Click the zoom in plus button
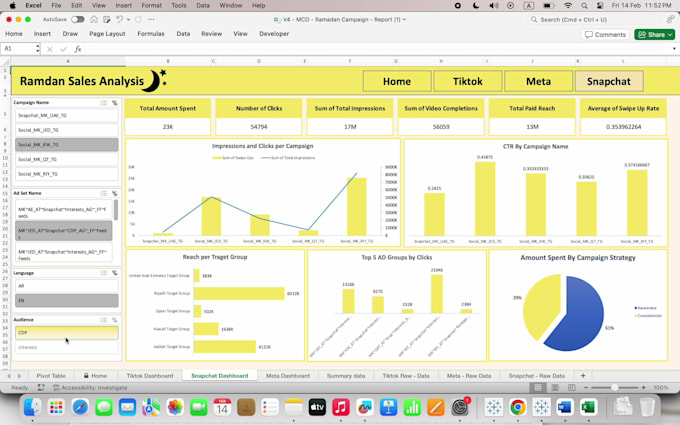The image size is (680, 425). (644, 387)
